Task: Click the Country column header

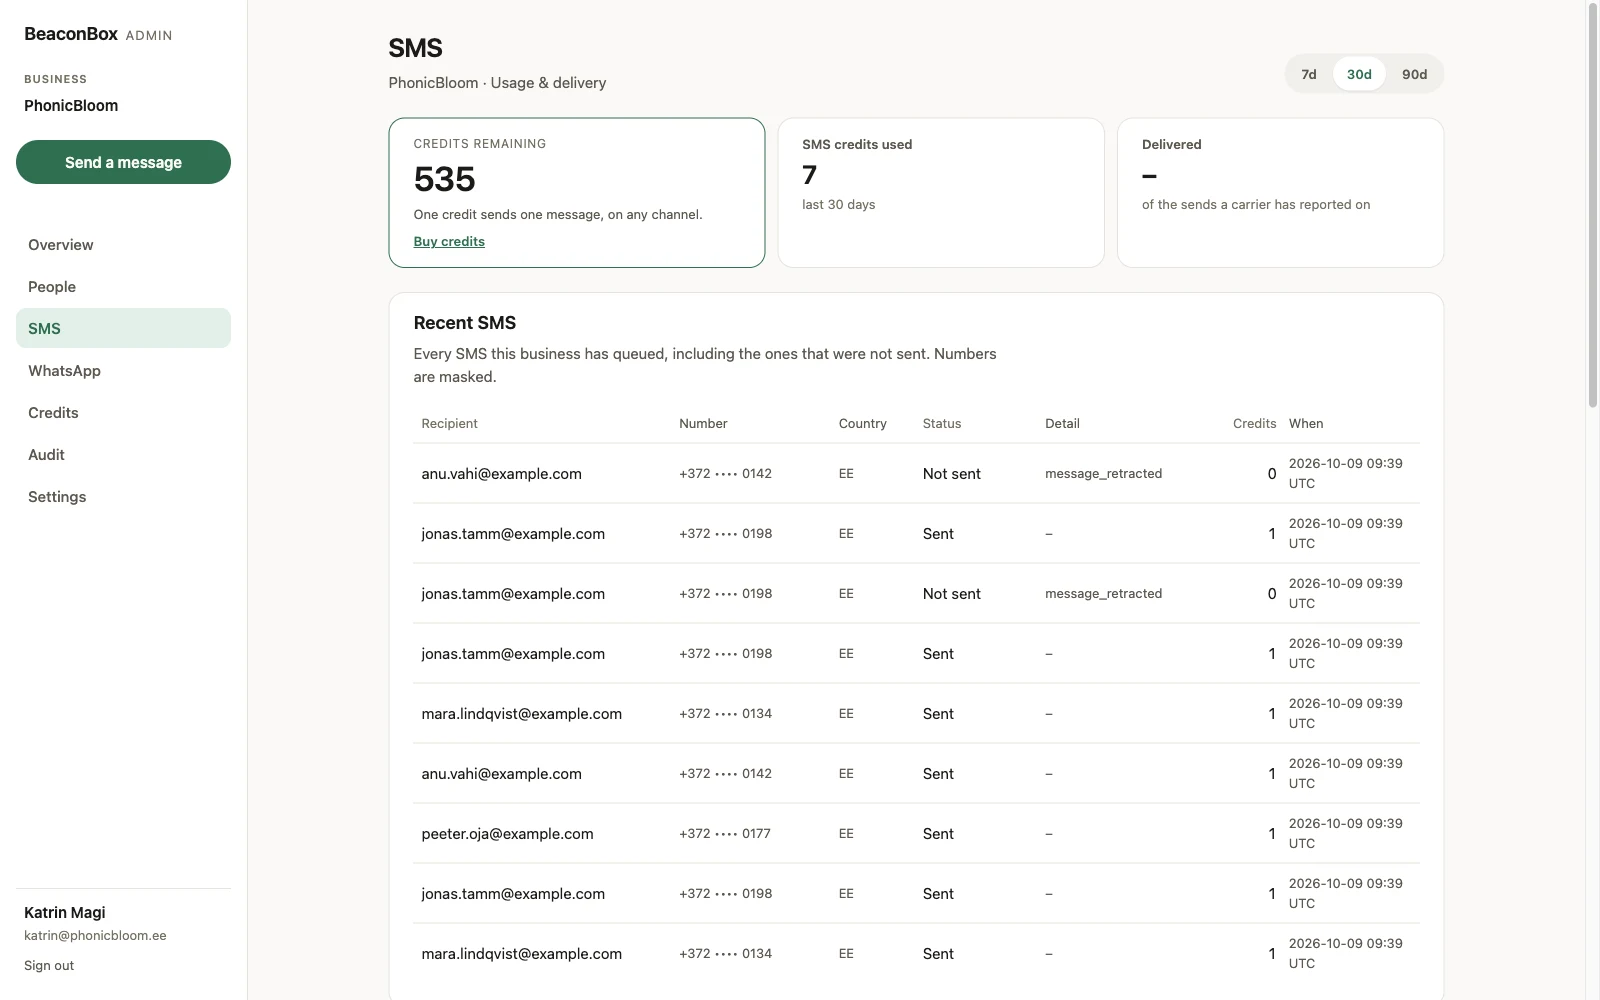Action: [863, 423]
